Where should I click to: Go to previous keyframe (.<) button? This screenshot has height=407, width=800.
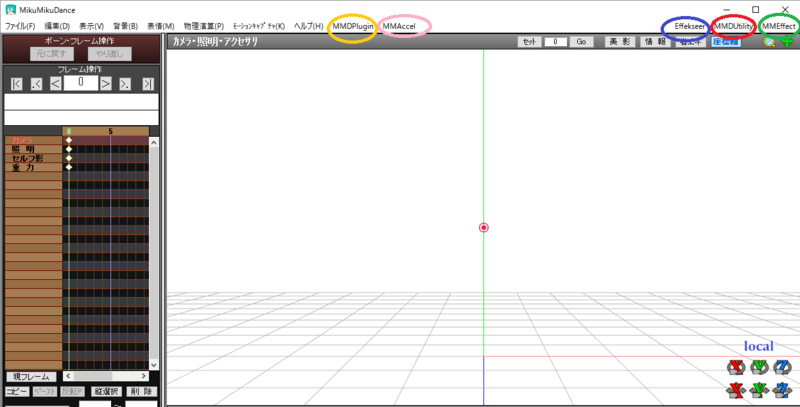point(36,84)
